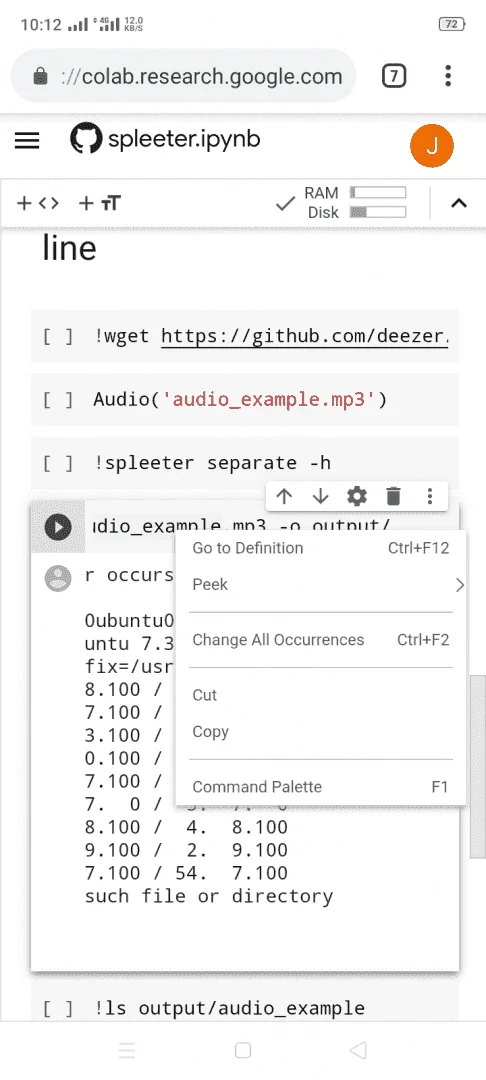The height and width of the screenshot is (1080, 486).
Task: Open the browser tab switcher showing 7
Action: click(x=394, y=76)
